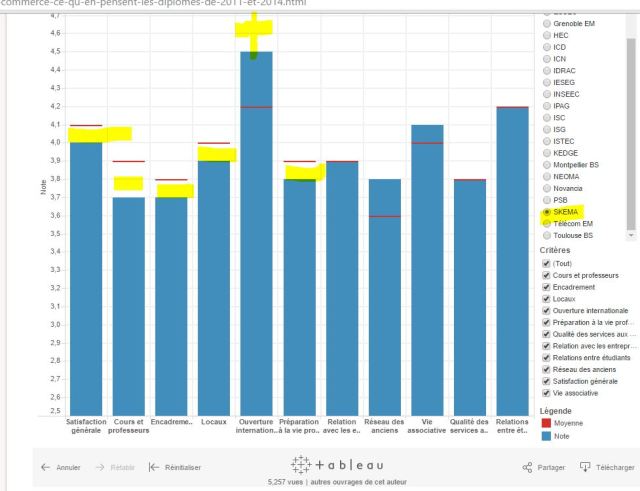Click the blue Note legend swatch
Image resolution: width=640 pixels, height=491 pixels.
click(546, 436)
